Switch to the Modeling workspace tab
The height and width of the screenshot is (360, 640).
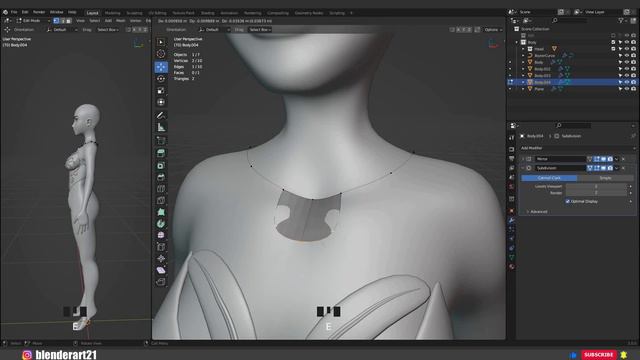click(112, 13)
